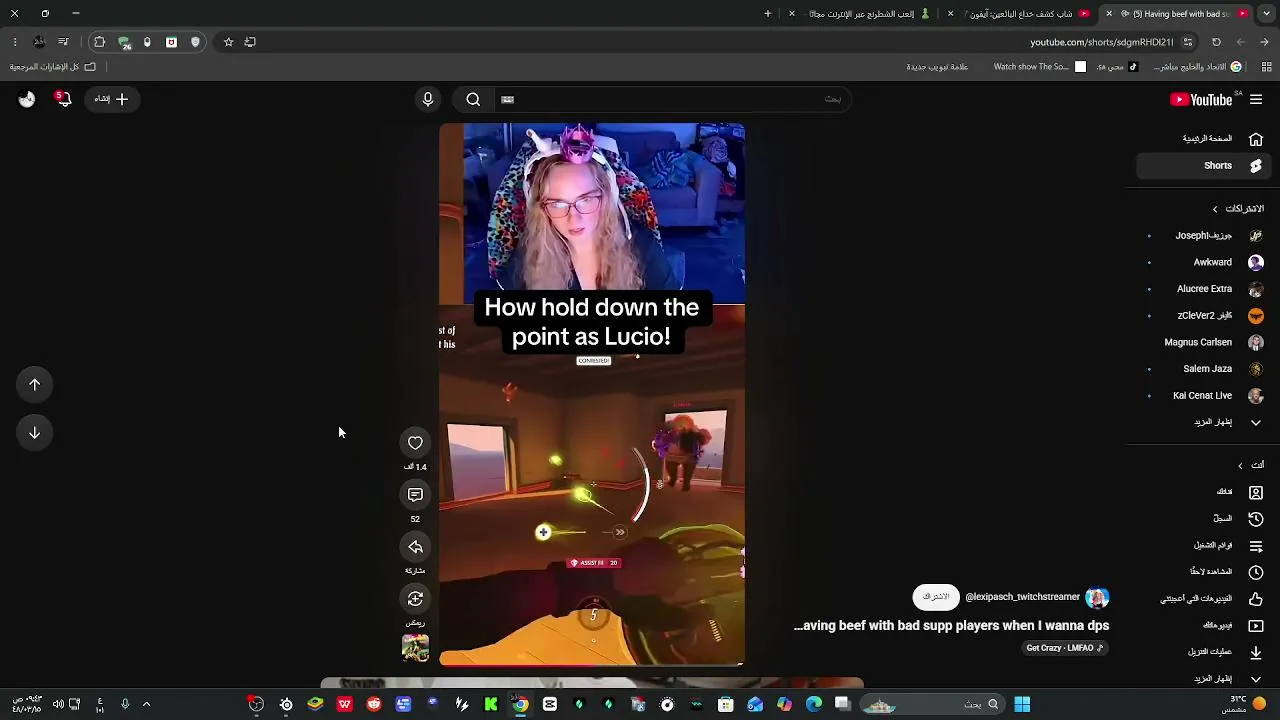Go to the YouTube home logo
The height and width of the screenshot is (720, 1280).
pos(1201,99)
